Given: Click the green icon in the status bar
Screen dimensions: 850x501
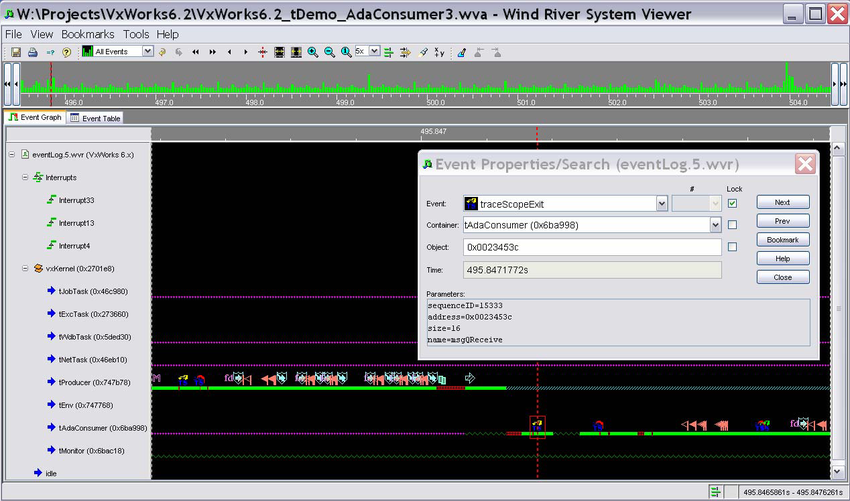Looking at the screenshot, I should click(716, 492).
